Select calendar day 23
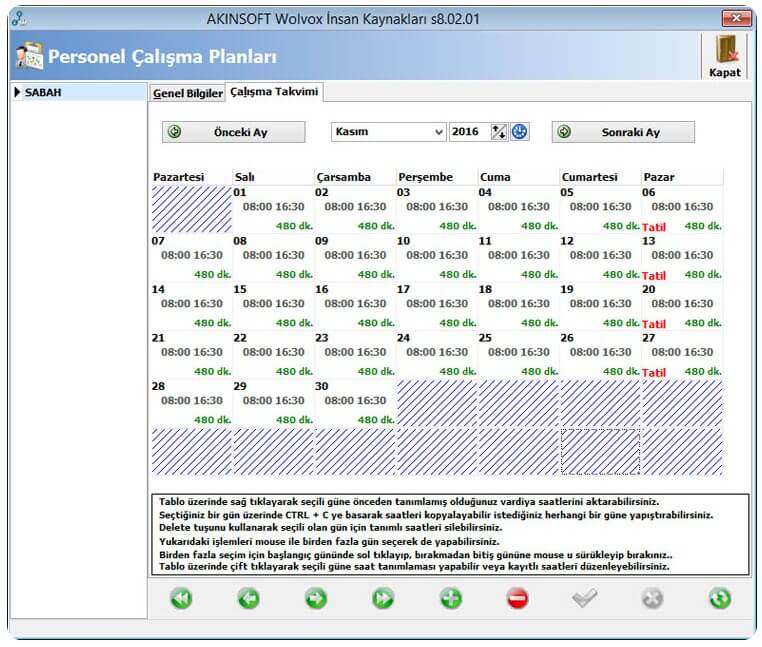The image size is (762, 647). (355, 355)
